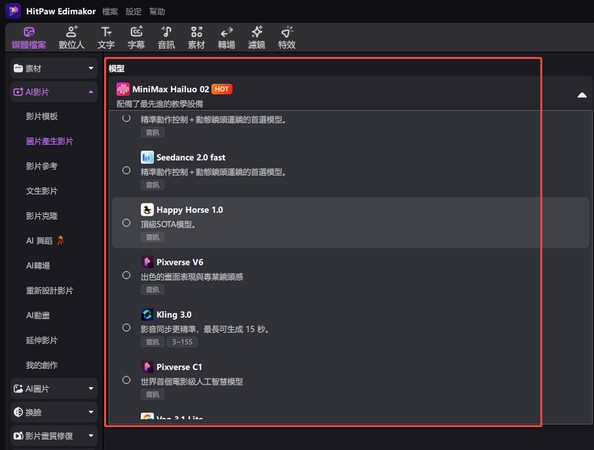Open the 濾鏡 filters tool
594x450 pixels.
click(x=256, y=38)
